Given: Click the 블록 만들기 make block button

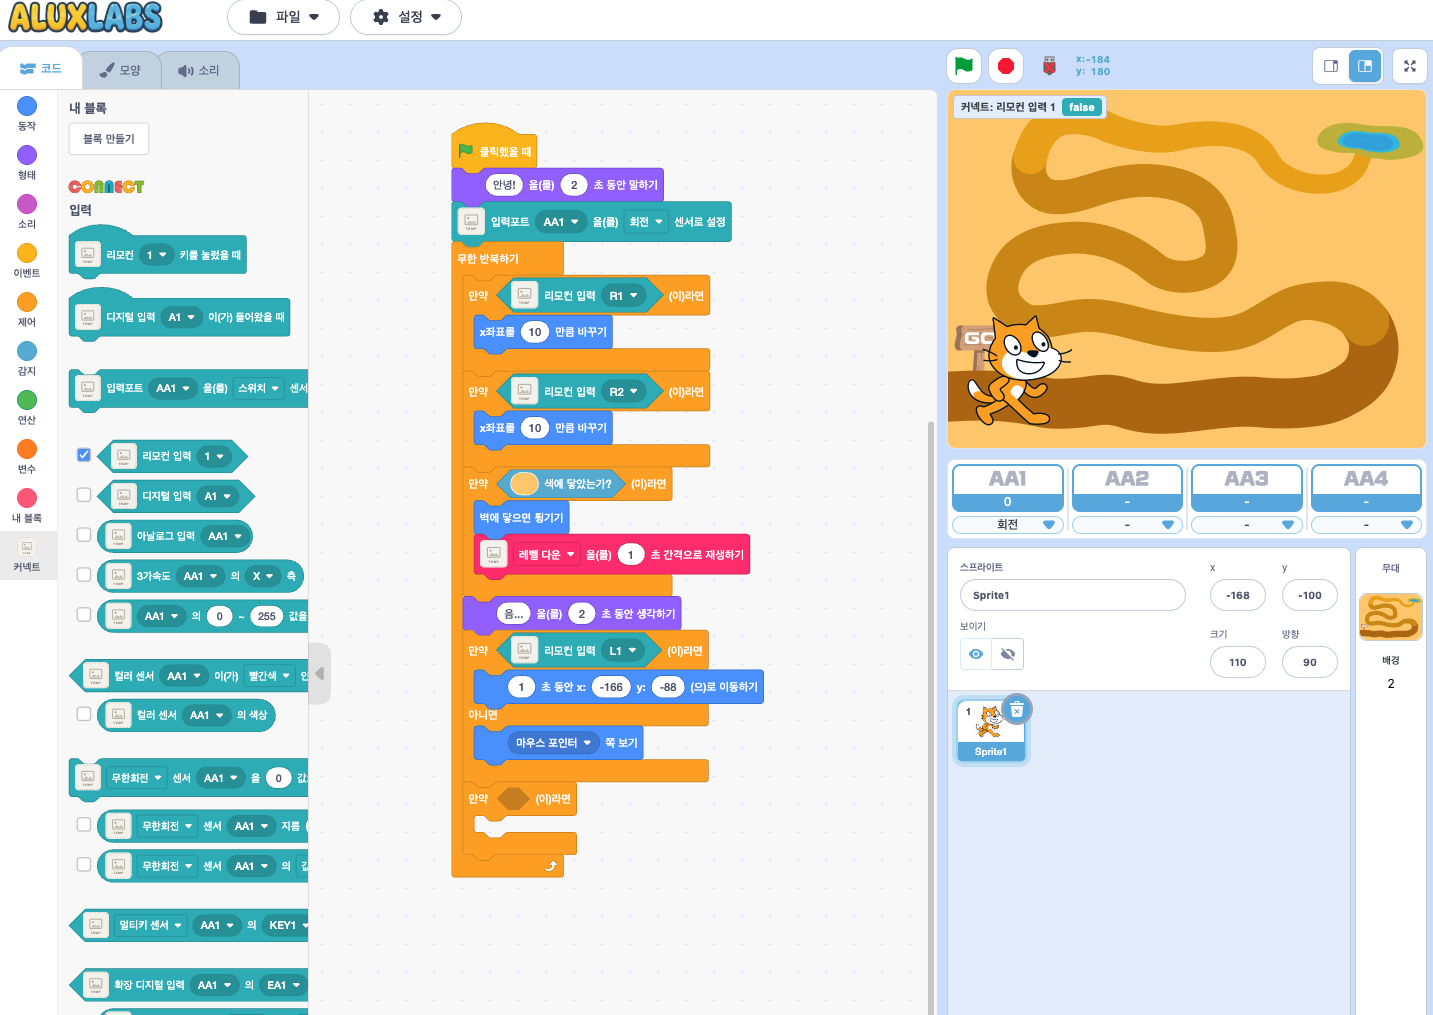Looking at the screenshot, I should (x=109, y=139).
